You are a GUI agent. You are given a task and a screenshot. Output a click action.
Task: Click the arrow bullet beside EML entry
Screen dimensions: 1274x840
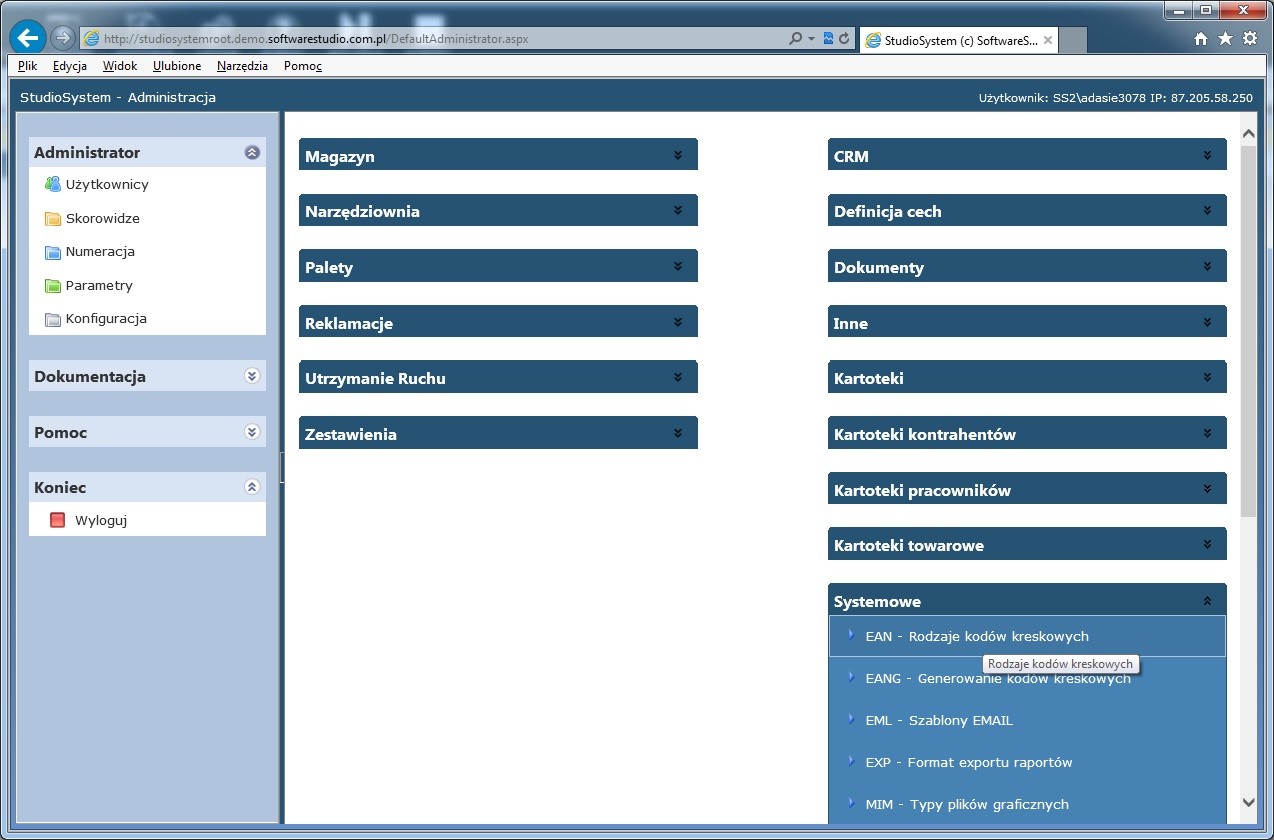coord(851,719)
